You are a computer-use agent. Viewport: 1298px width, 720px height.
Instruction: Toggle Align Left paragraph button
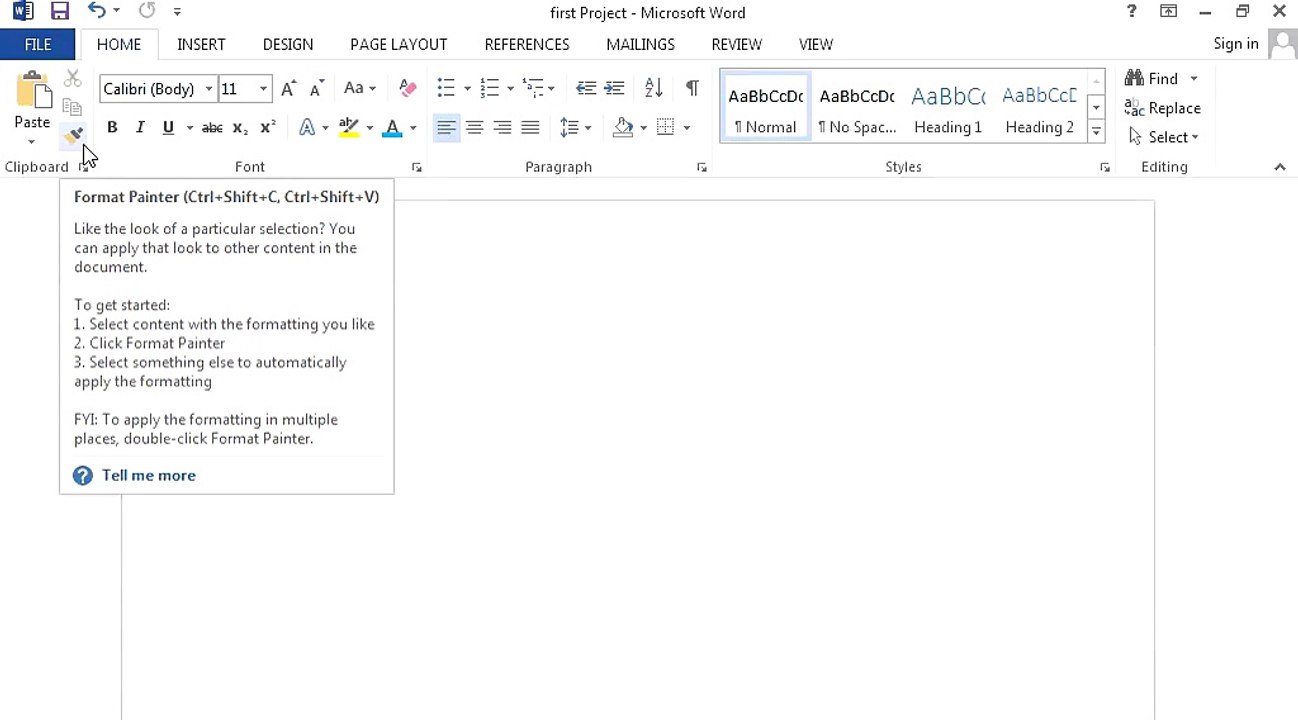pos(446,127)
